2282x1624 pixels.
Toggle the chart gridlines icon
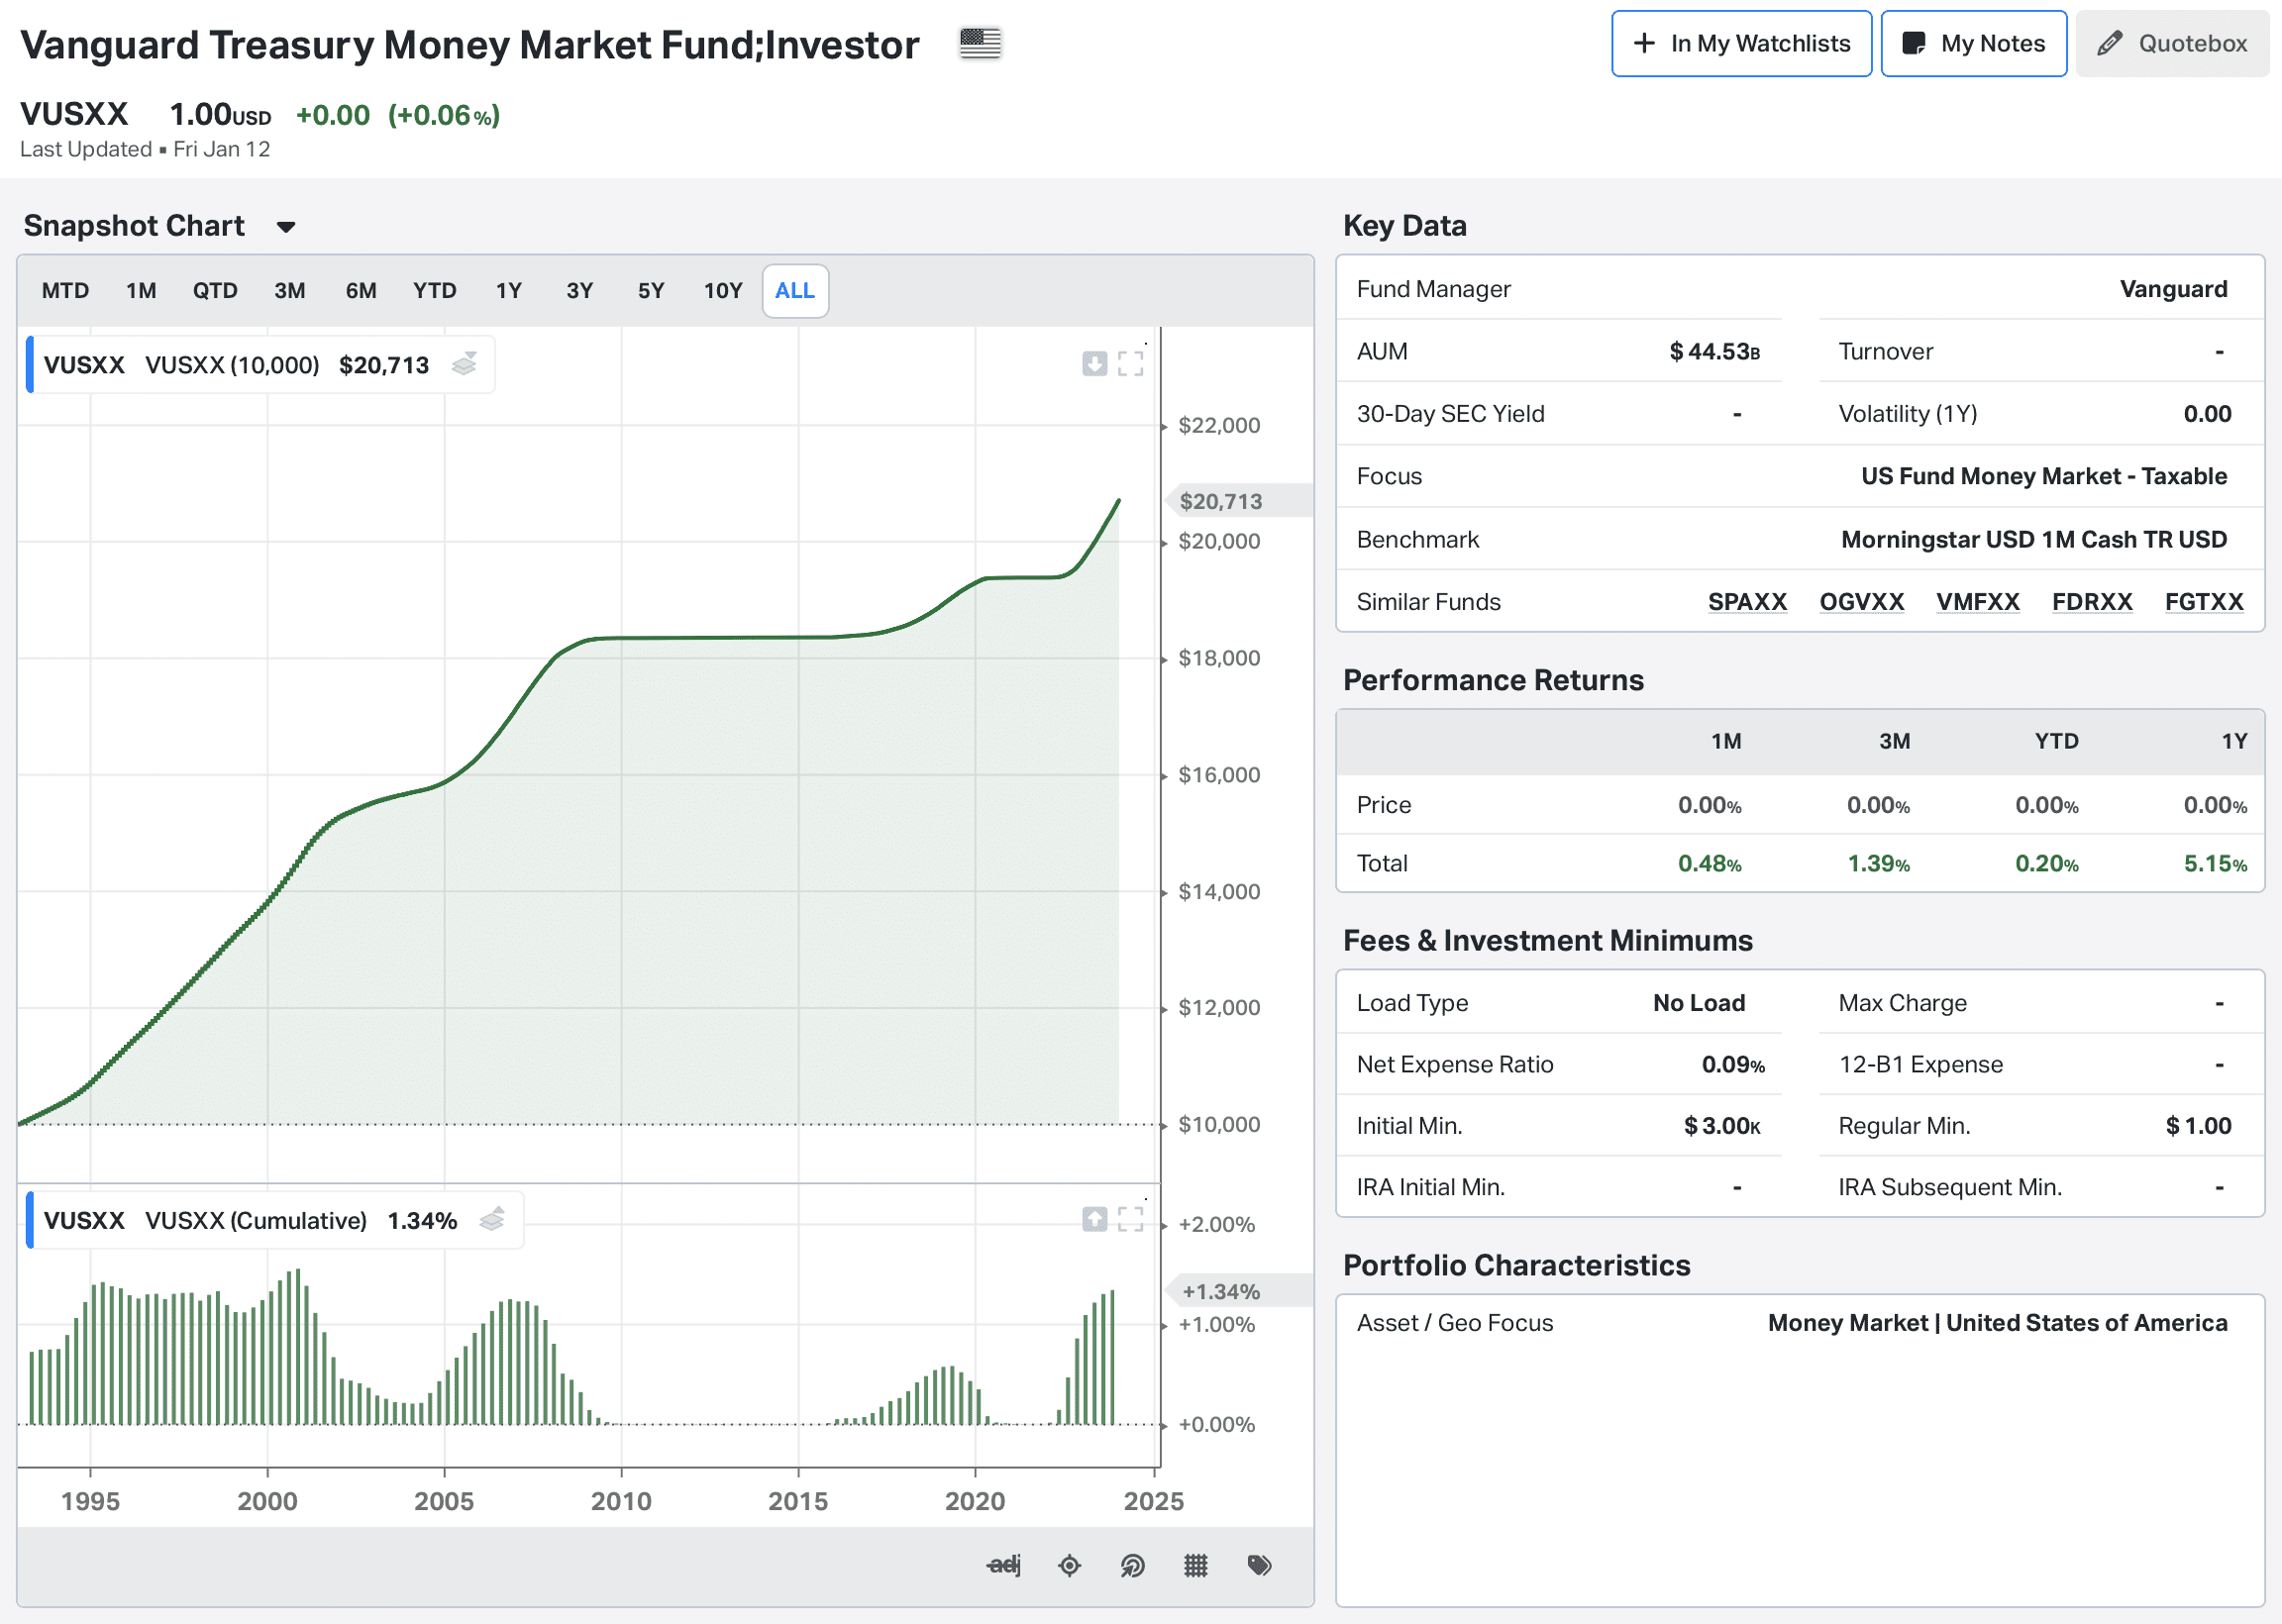[x=1196, y=1565]
